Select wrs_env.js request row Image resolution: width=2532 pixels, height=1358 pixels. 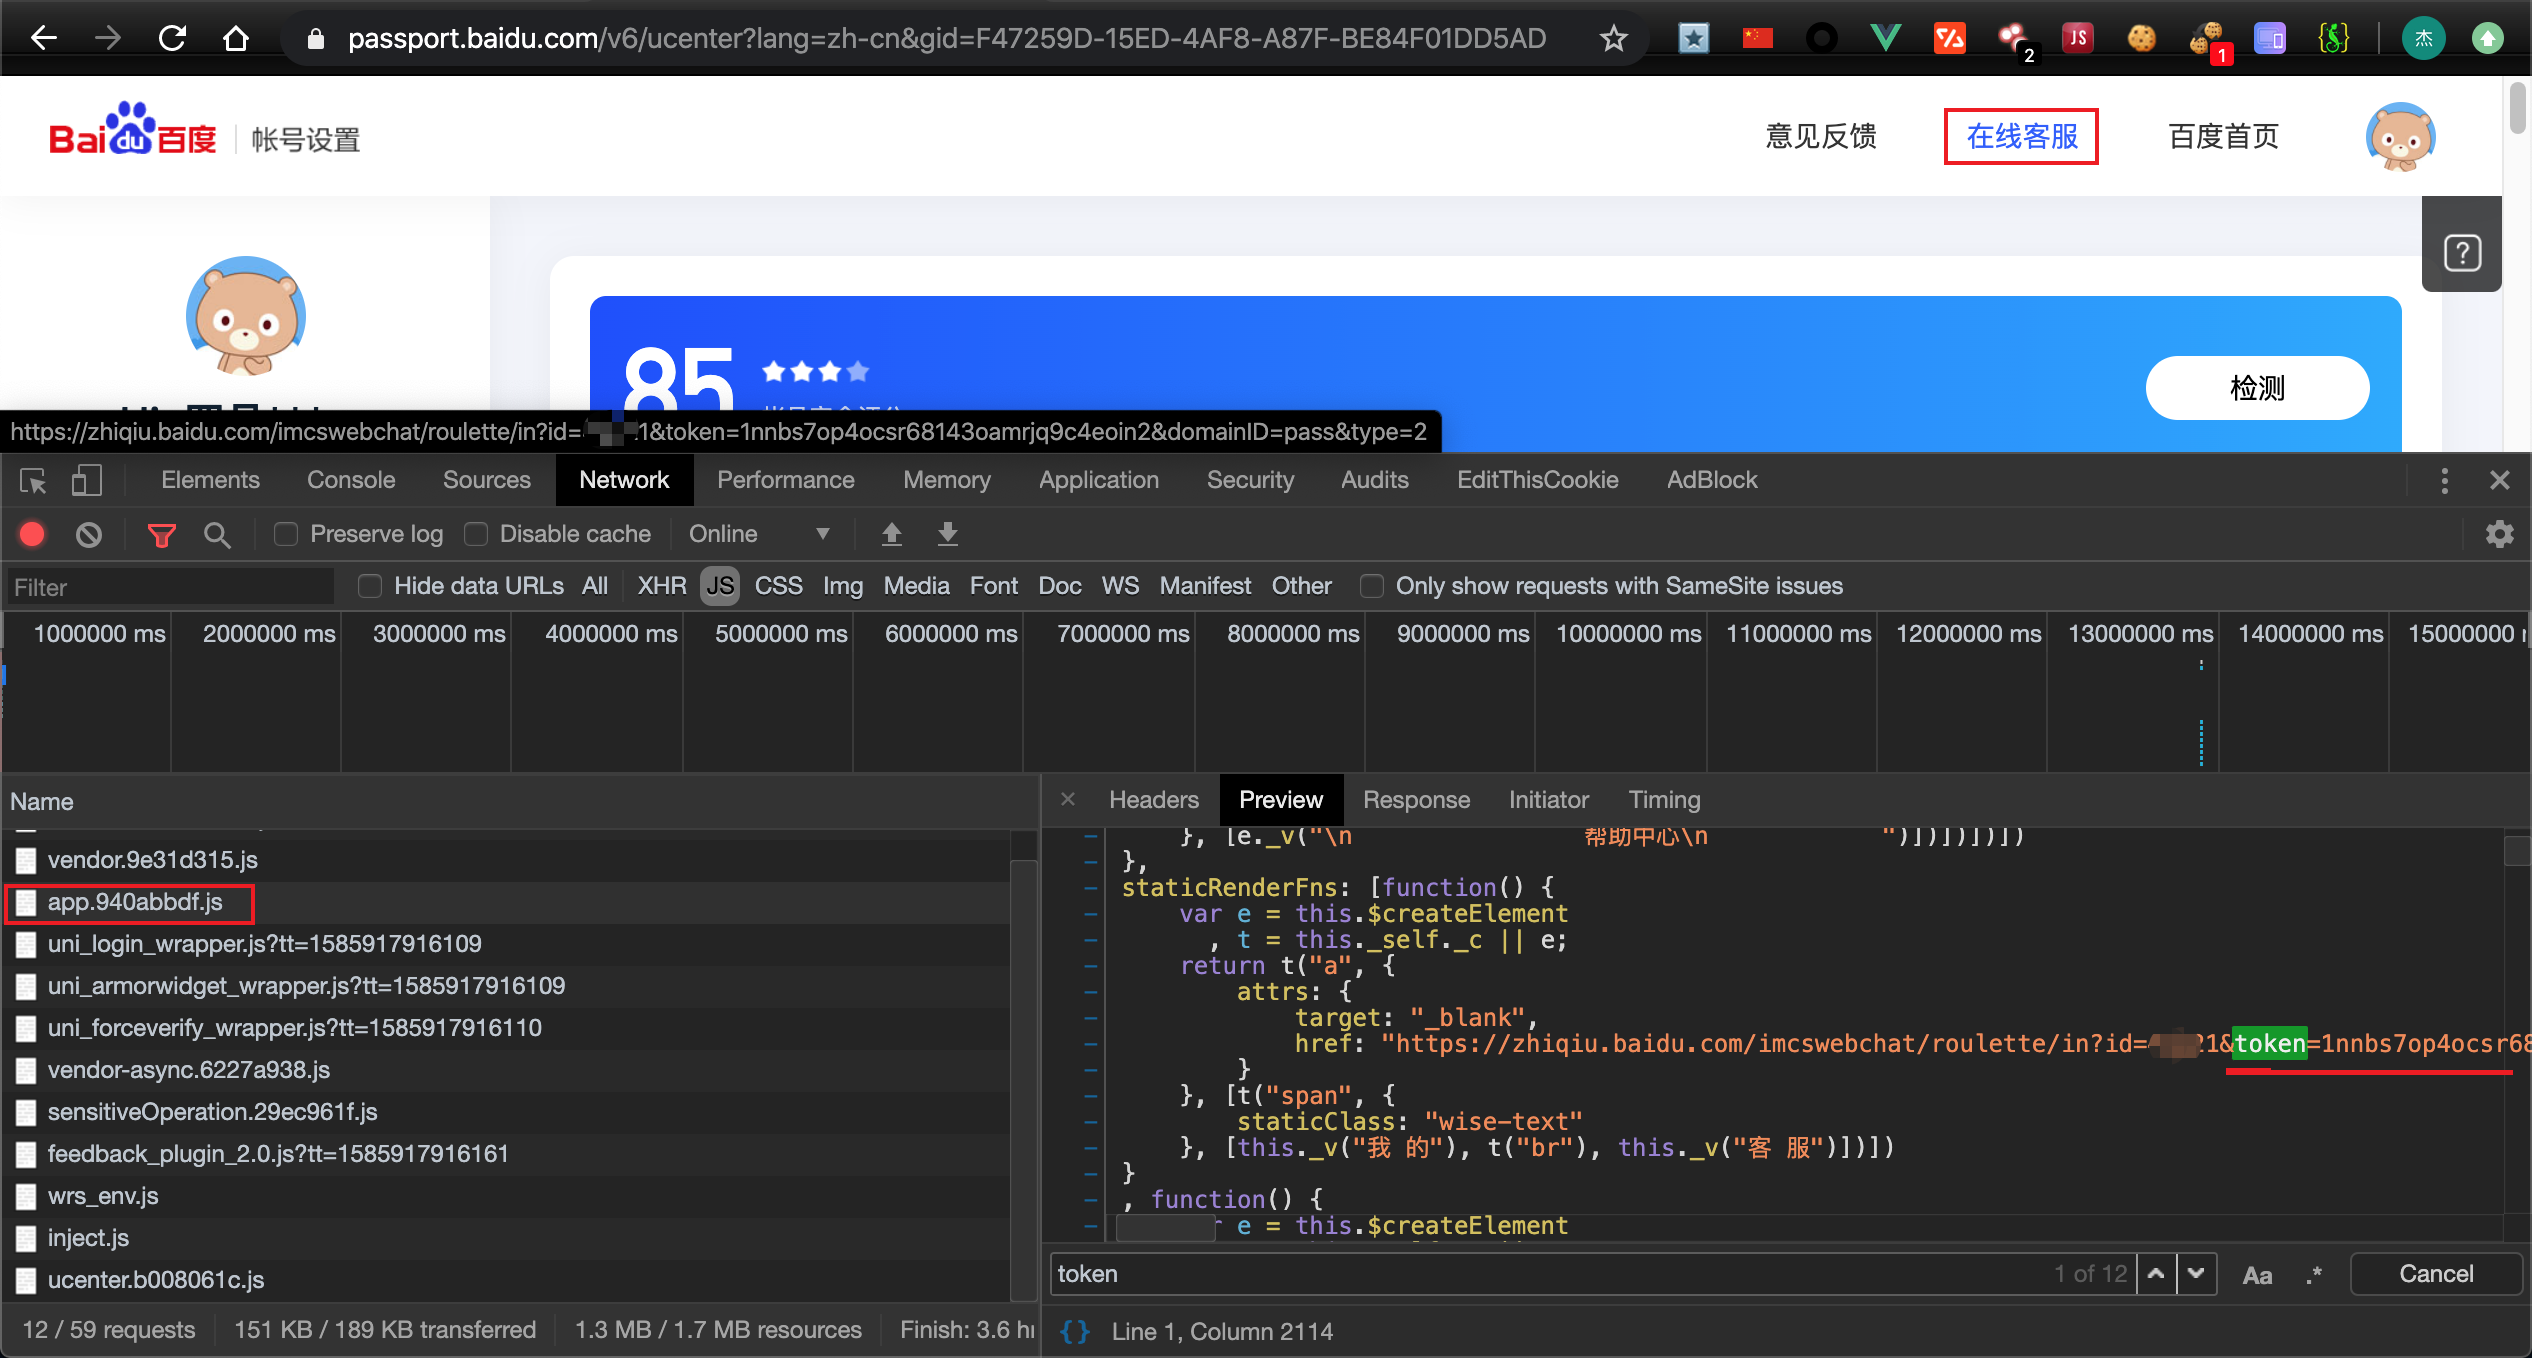[507, 1196]
